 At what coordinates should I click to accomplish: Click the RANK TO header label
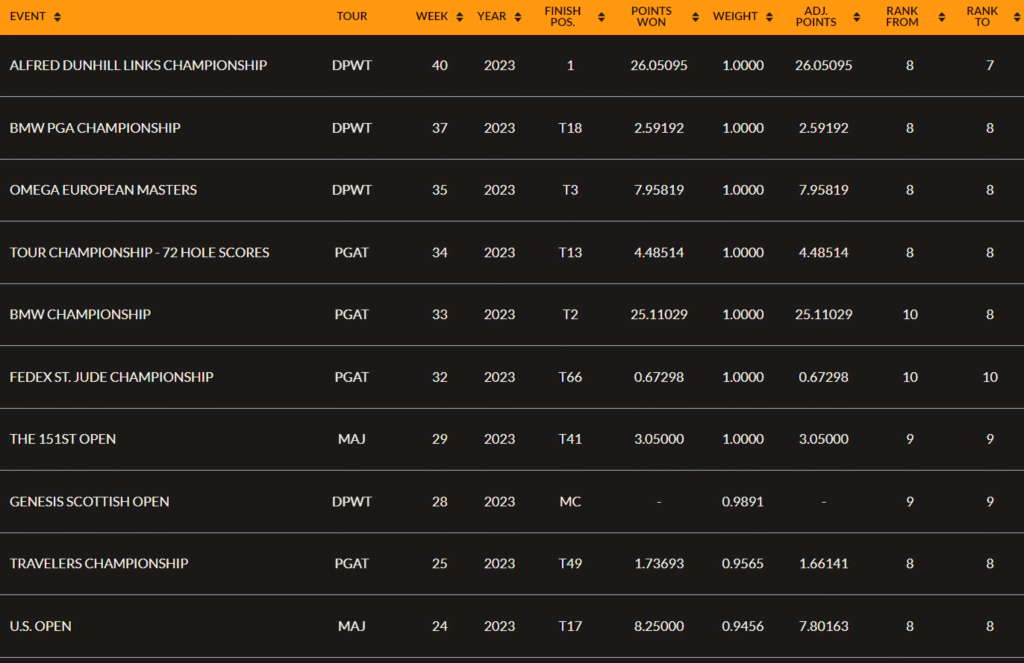982,16
